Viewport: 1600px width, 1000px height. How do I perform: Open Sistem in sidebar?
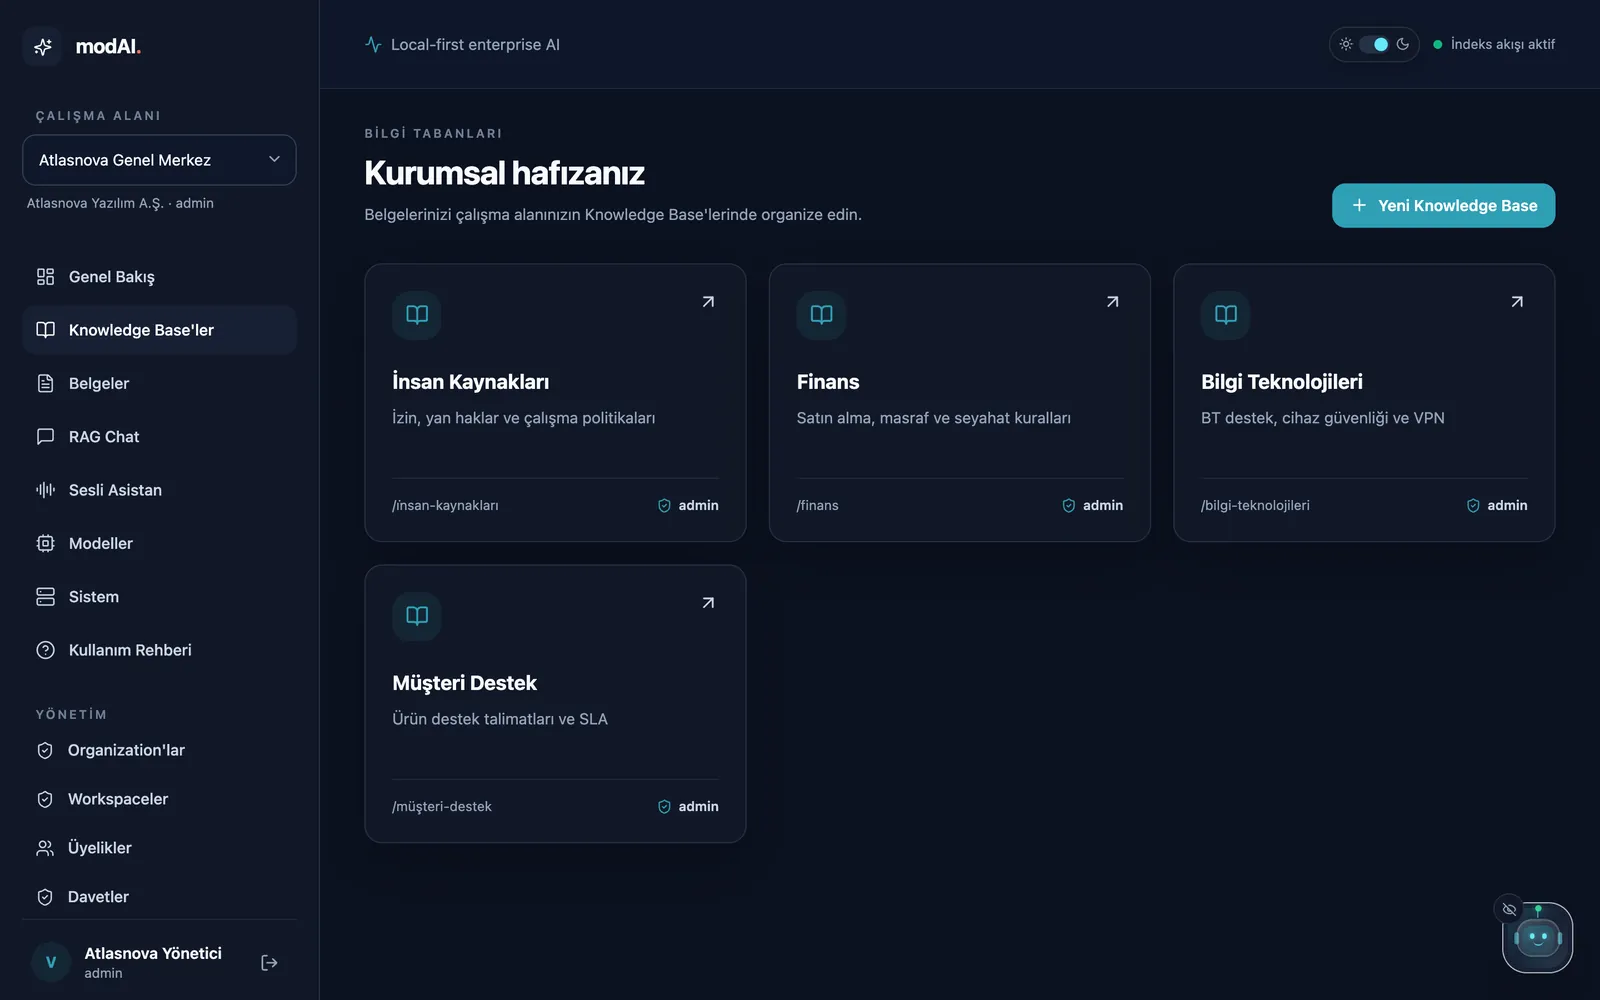click(159, 597)
